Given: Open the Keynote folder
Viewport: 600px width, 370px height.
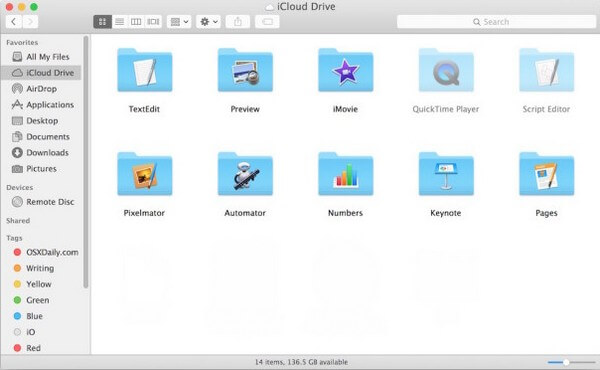Looking at the screenshot, I should 446,174.
